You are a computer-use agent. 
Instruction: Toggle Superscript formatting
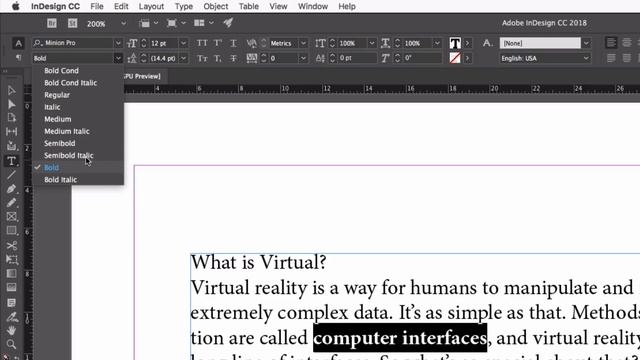pyautogui.click(x=218, y=43)
